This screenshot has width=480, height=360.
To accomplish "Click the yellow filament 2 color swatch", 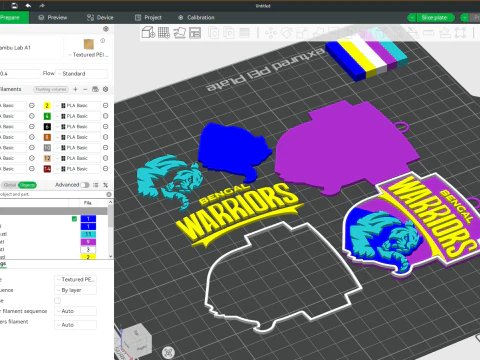I will coord(47,106).
